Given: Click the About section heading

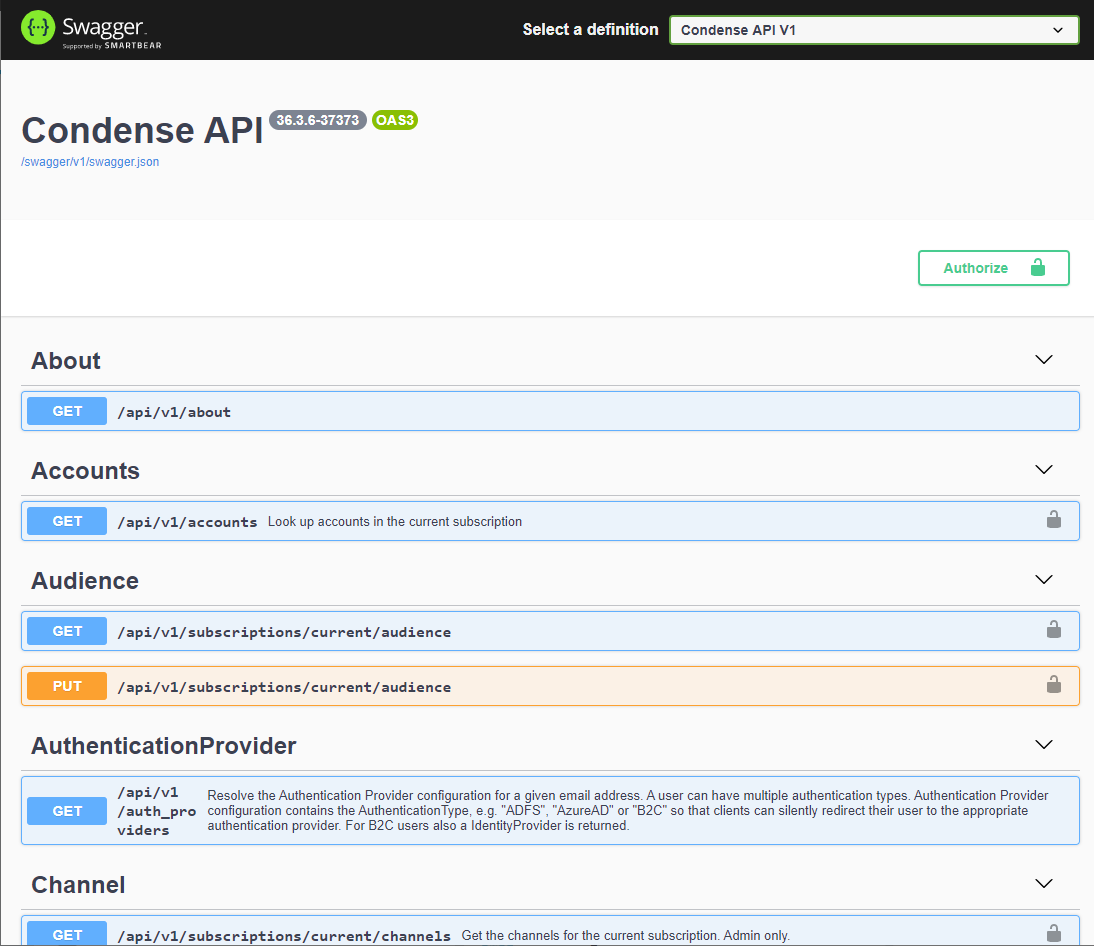Looking at the screenshot, I should tap(66, 361).
